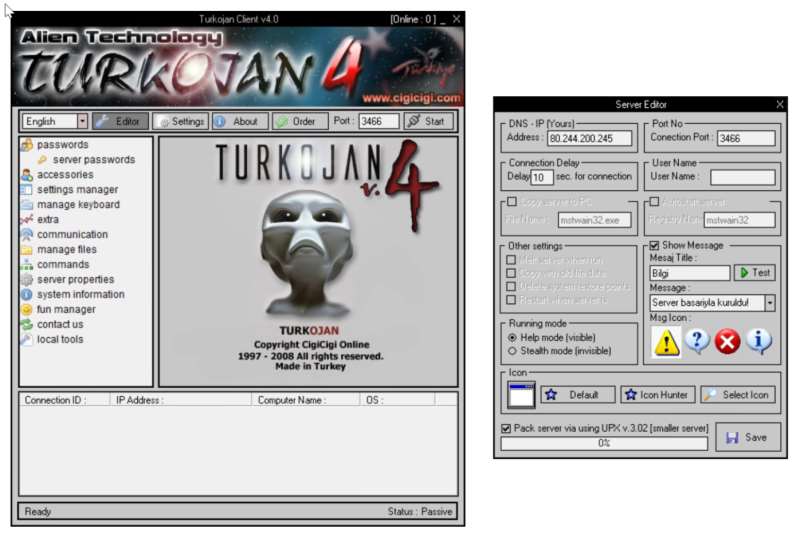The image size is (800, 539).
Task: Click the IP Address column header
Action: 180,401
